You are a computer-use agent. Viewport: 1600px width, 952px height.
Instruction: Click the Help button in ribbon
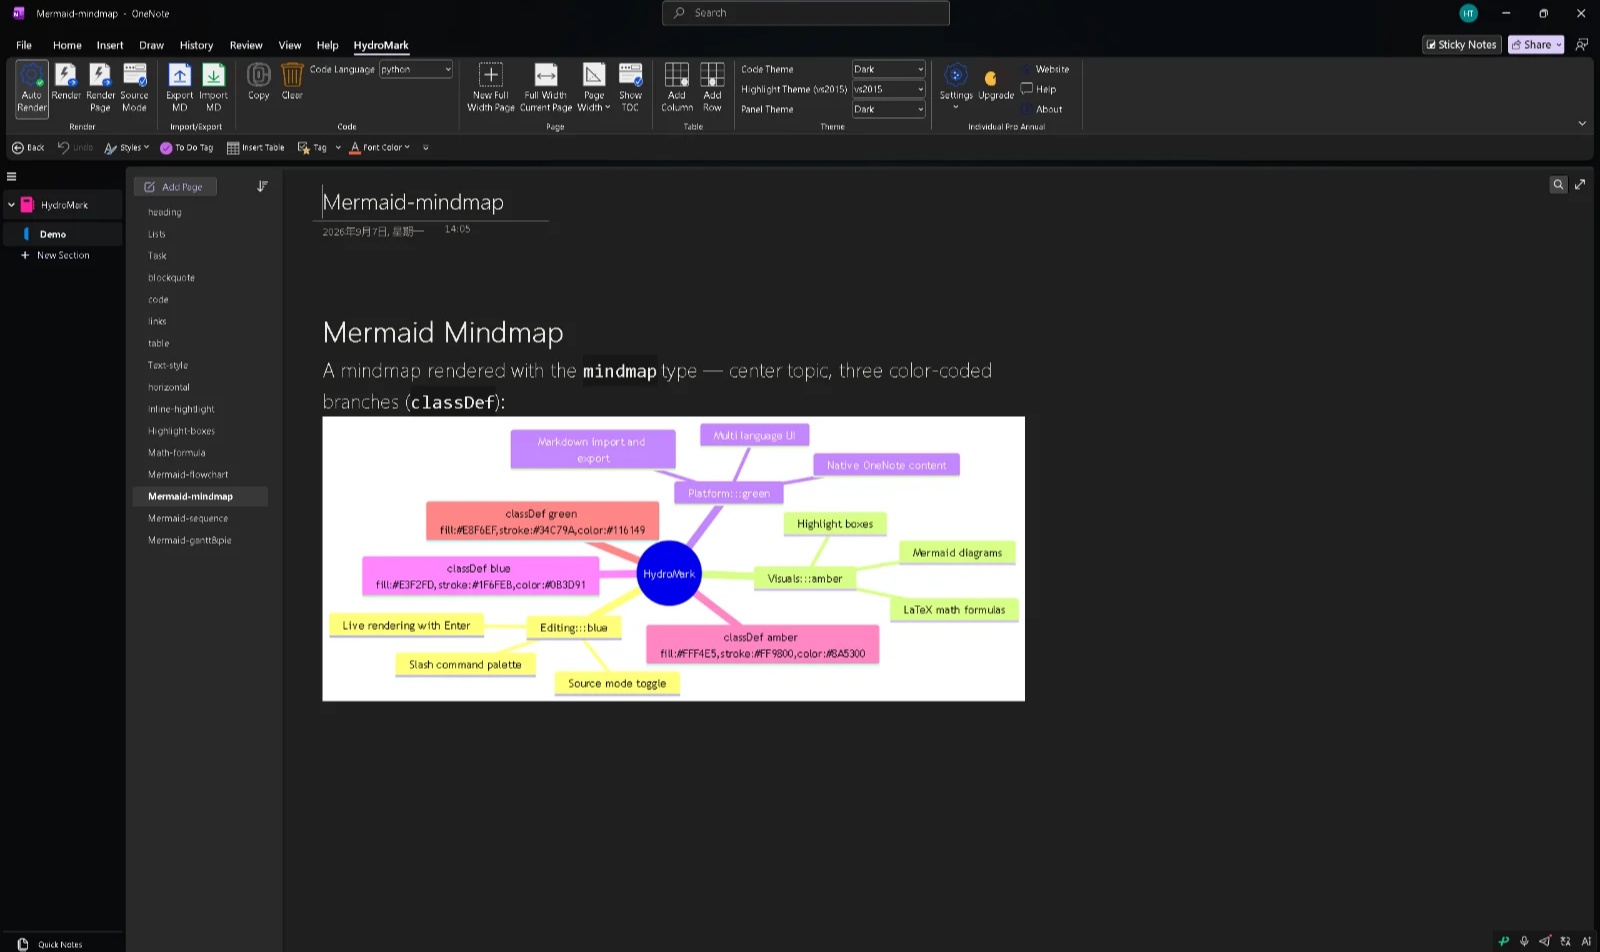(x=1038, y=89)
